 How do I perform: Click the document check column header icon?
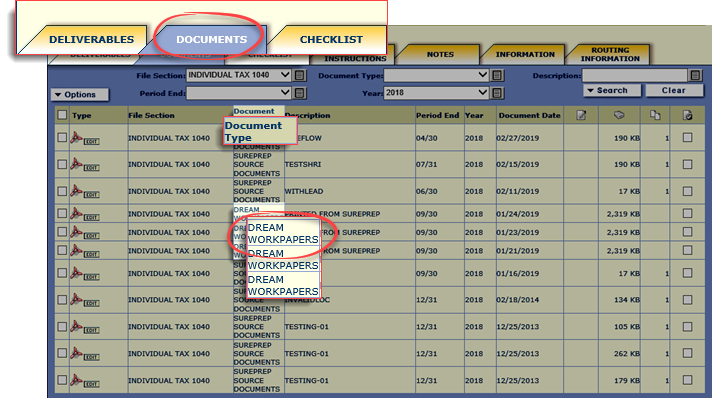(x=687, y=115)
